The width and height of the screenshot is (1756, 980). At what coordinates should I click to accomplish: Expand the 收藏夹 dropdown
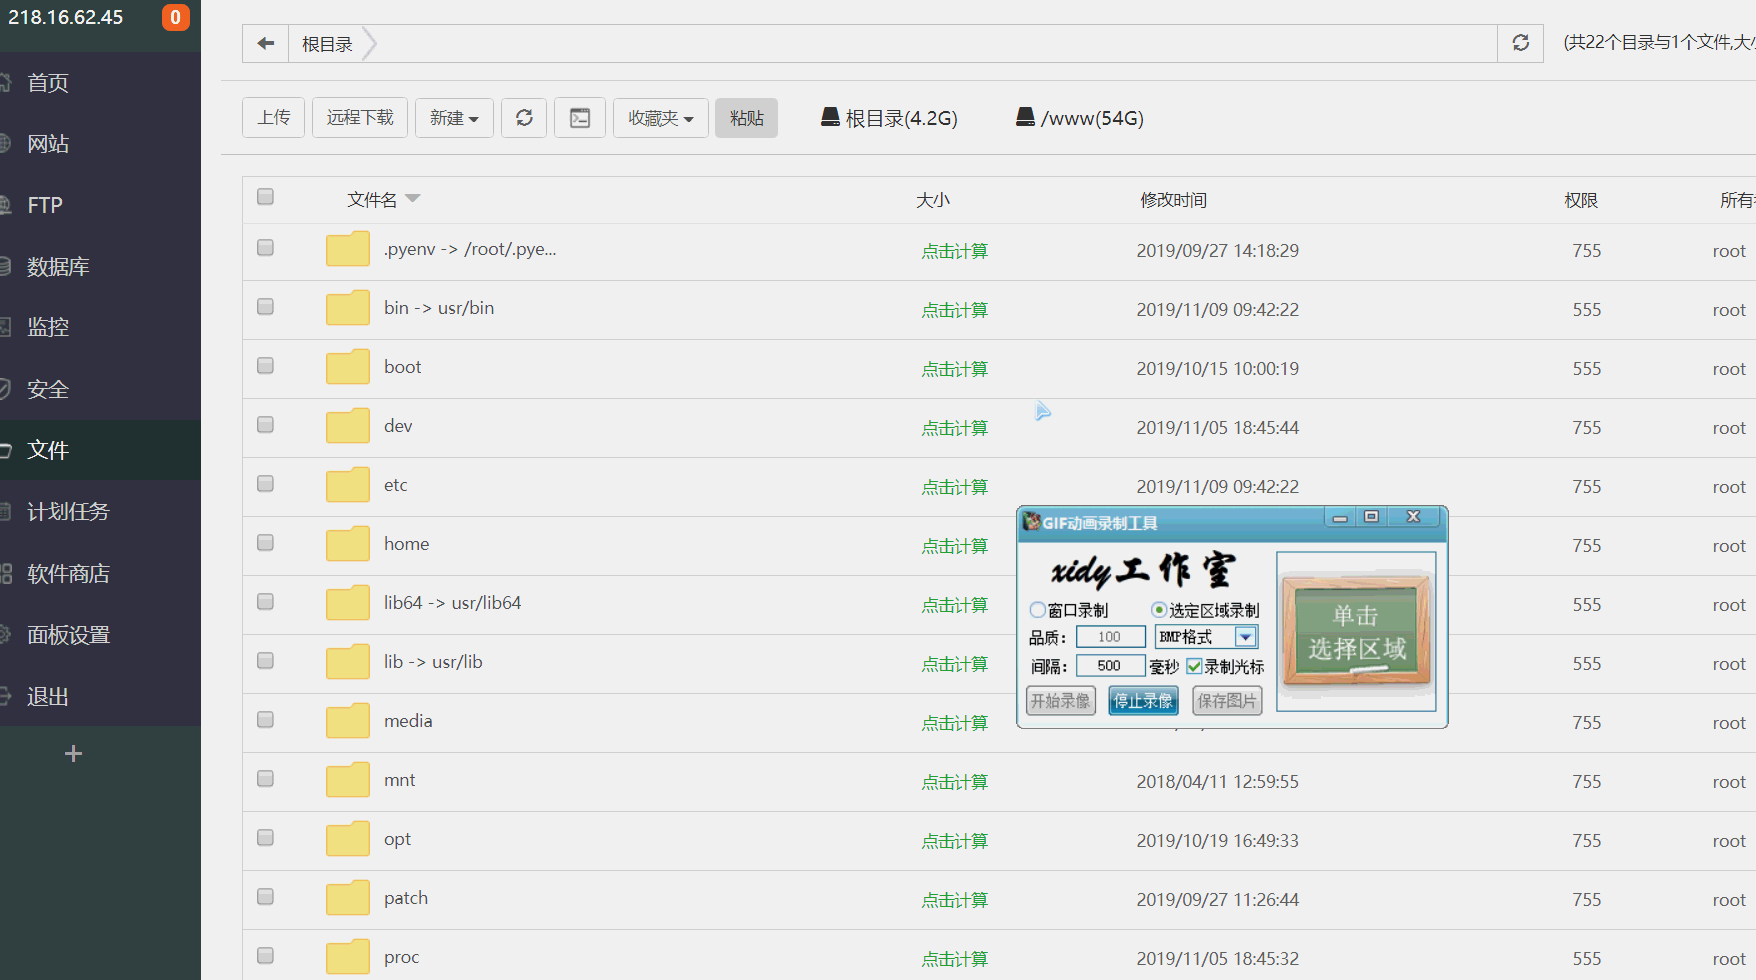661,118
